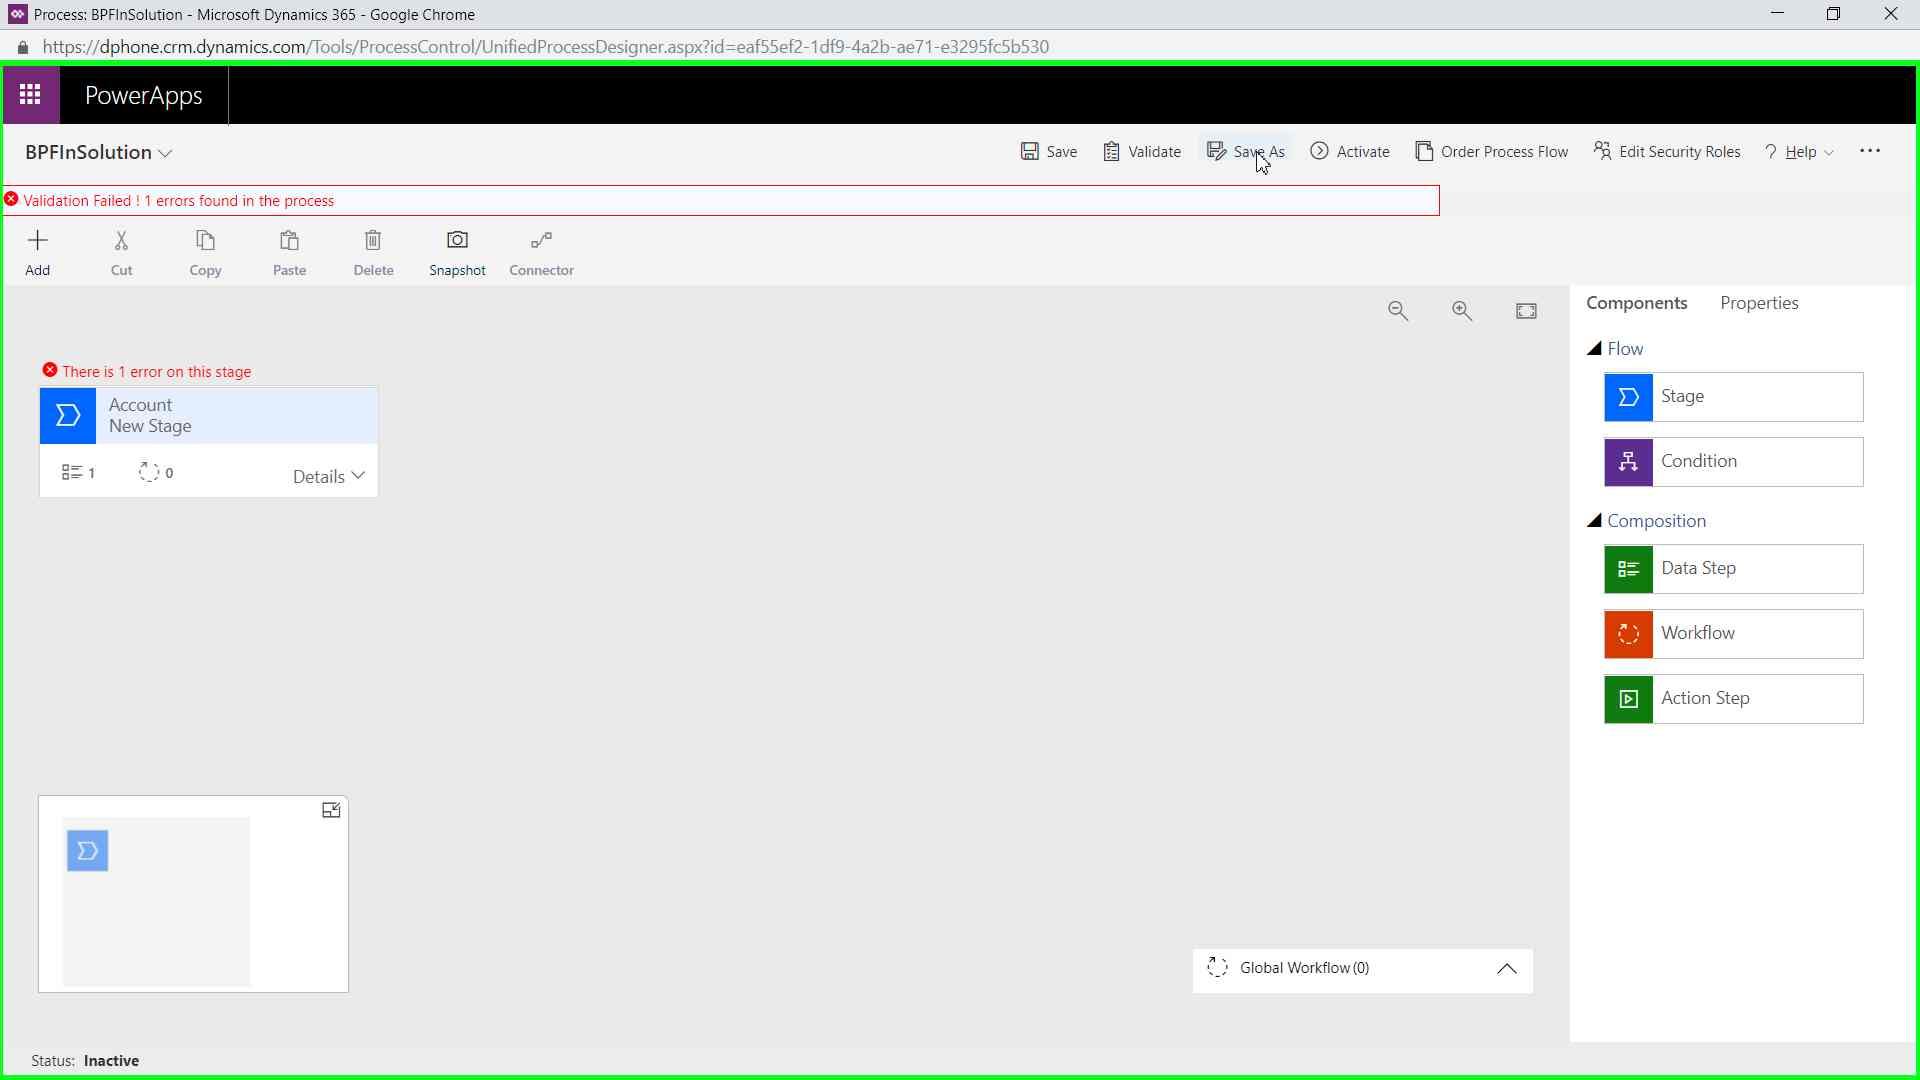Expand the Global Workflow panel
Viewport: 1920px width, 1080px height.
pos(1506,969)
